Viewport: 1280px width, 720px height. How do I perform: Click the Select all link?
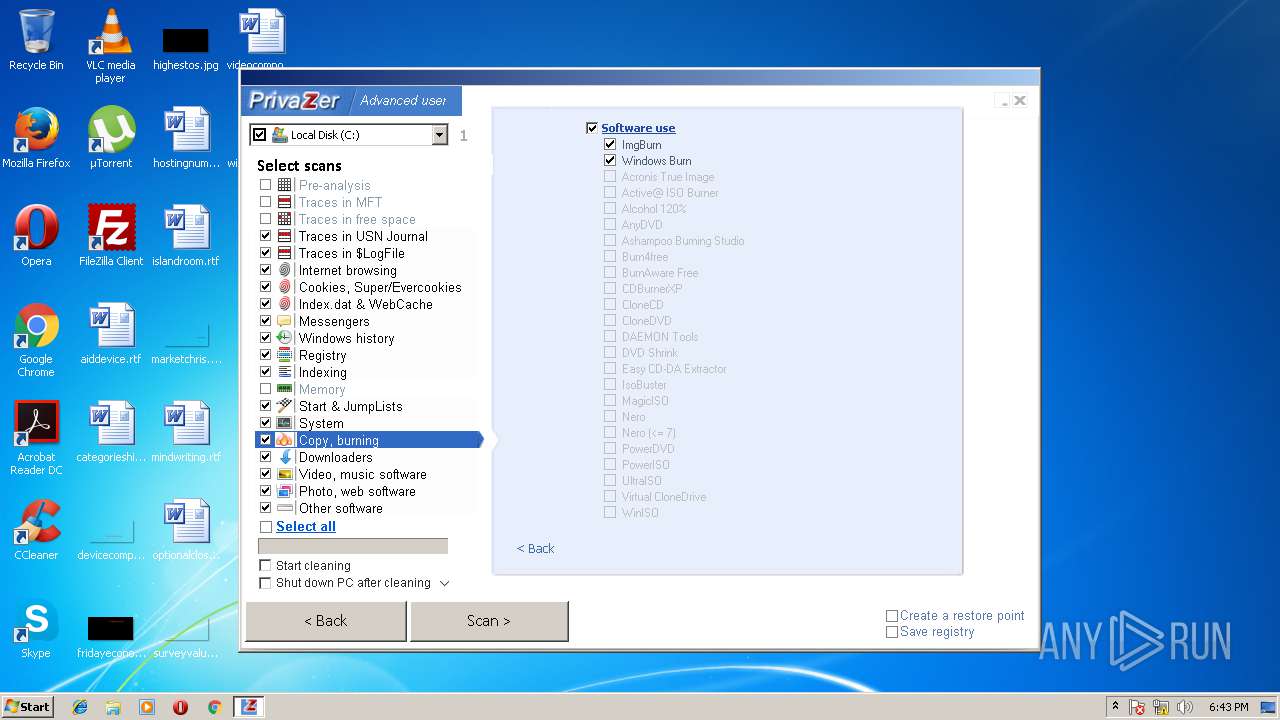click(x=306, y=526)
